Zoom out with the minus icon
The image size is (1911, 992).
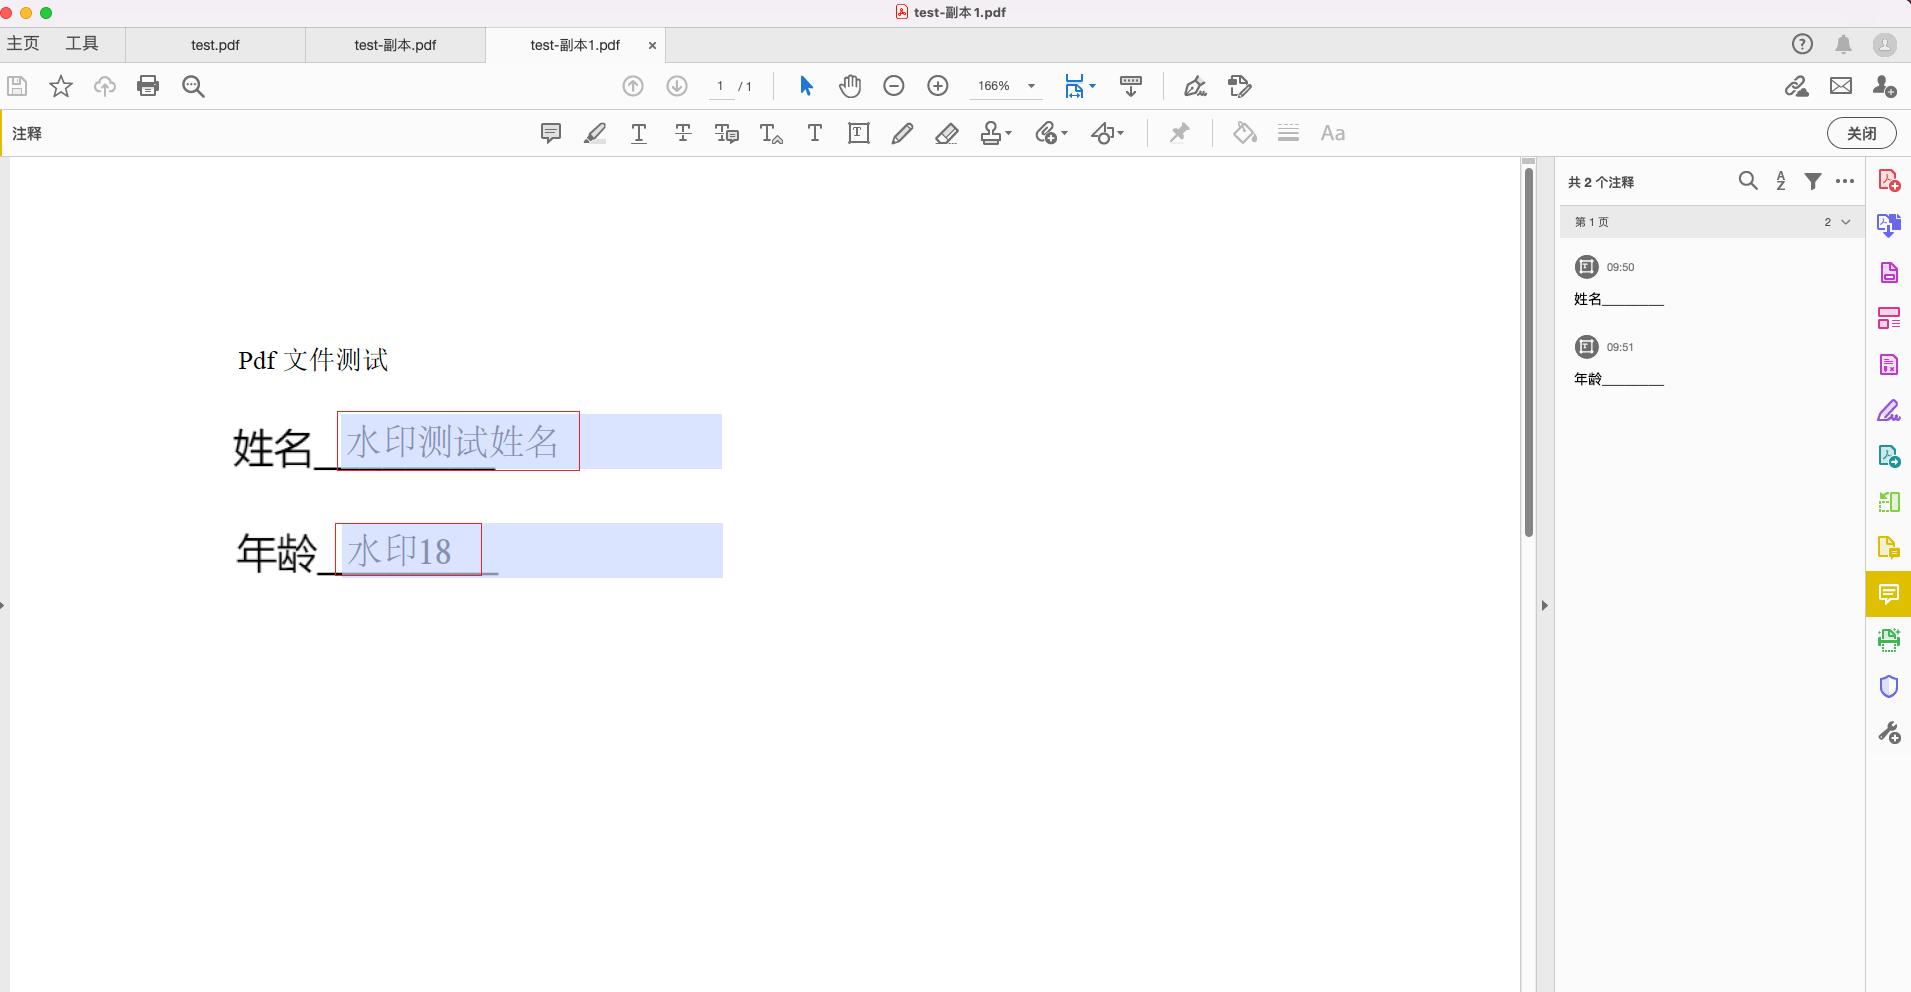click(x=894, y=86)
